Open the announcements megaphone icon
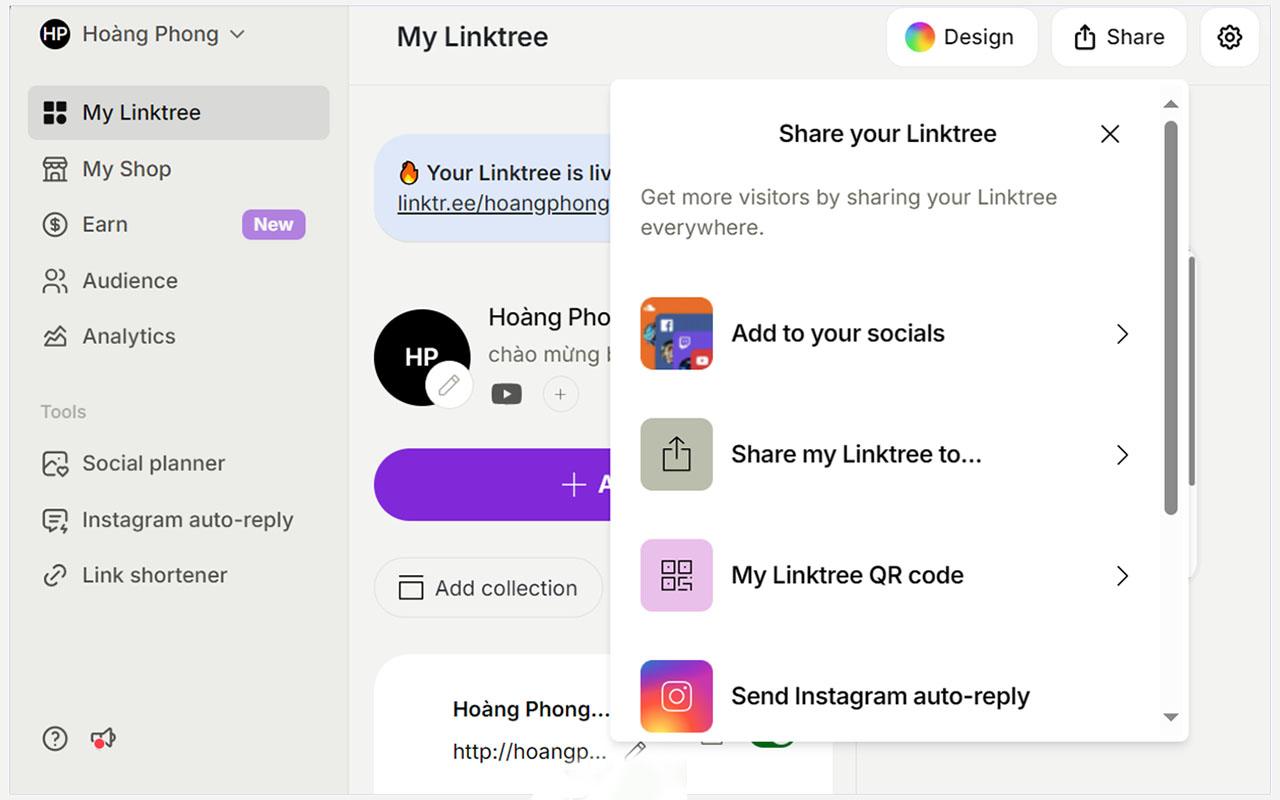1280x800 pixels. [104, 739]
